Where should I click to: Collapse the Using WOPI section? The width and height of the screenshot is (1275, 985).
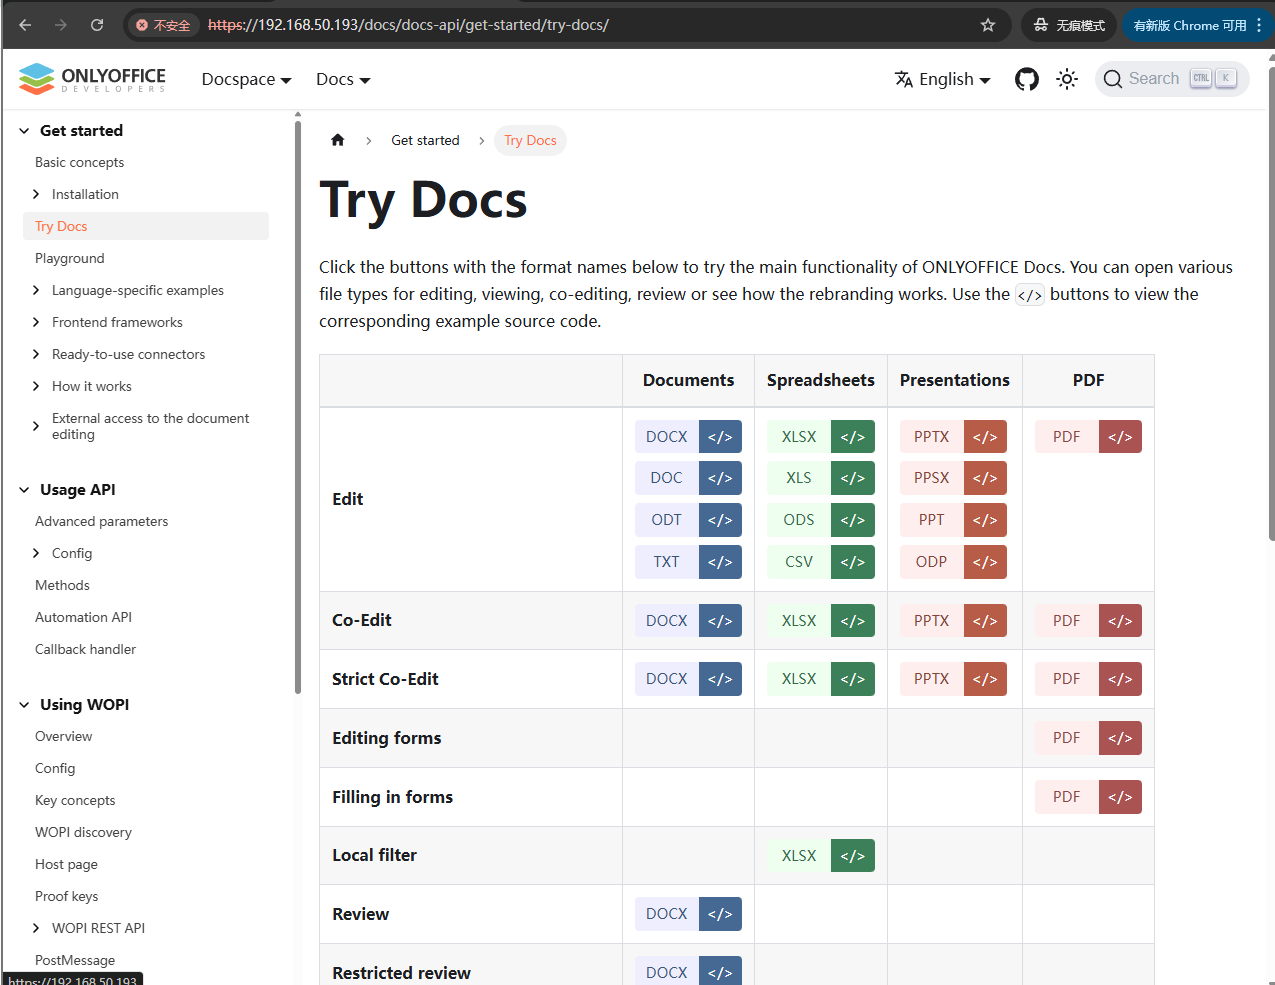click(24, 705)
